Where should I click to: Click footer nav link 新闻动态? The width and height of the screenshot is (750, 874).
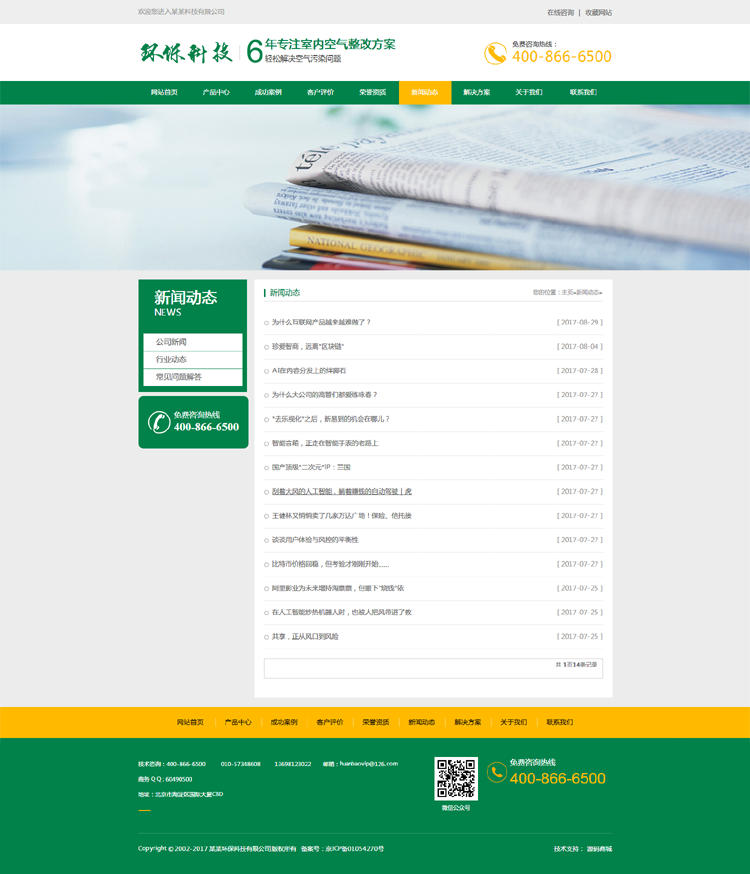point(422,722)
